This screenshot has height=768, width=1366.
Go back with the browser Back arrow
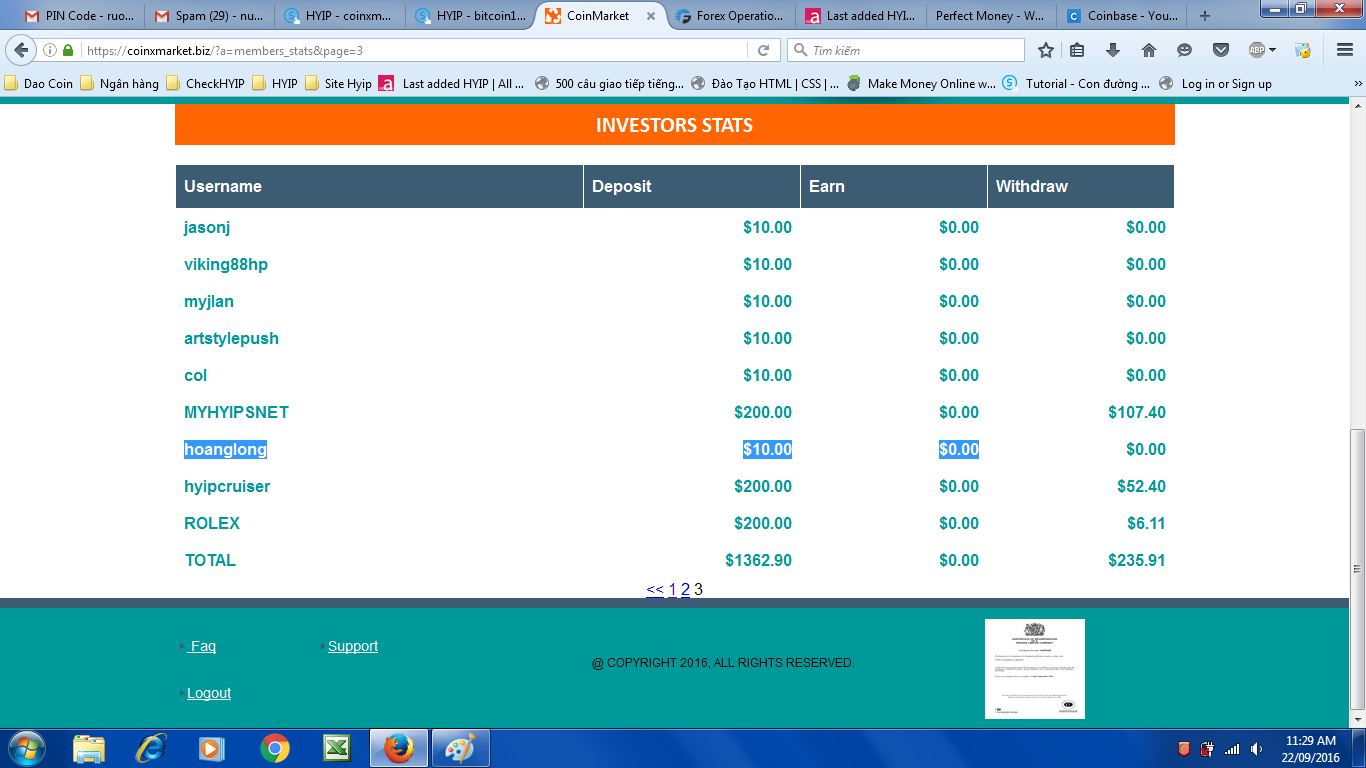[x=21, y=50]
